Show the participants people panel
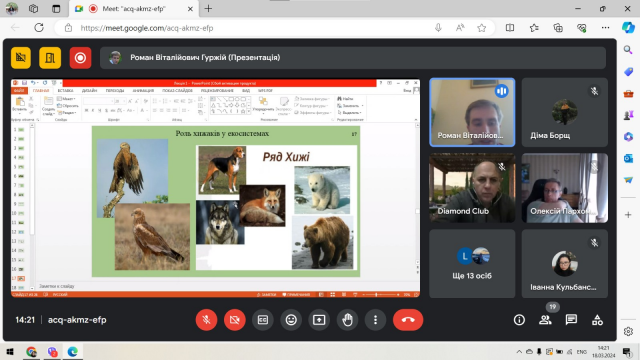 click(x=545, y=320)
